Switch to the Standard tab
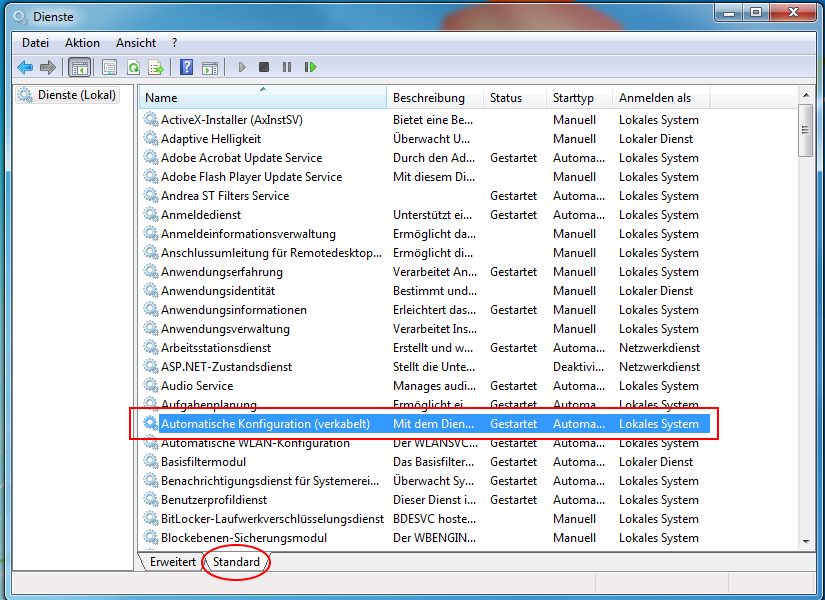This screenshot has height=600, width=825. pyautogui.click(x=236, y=562)
